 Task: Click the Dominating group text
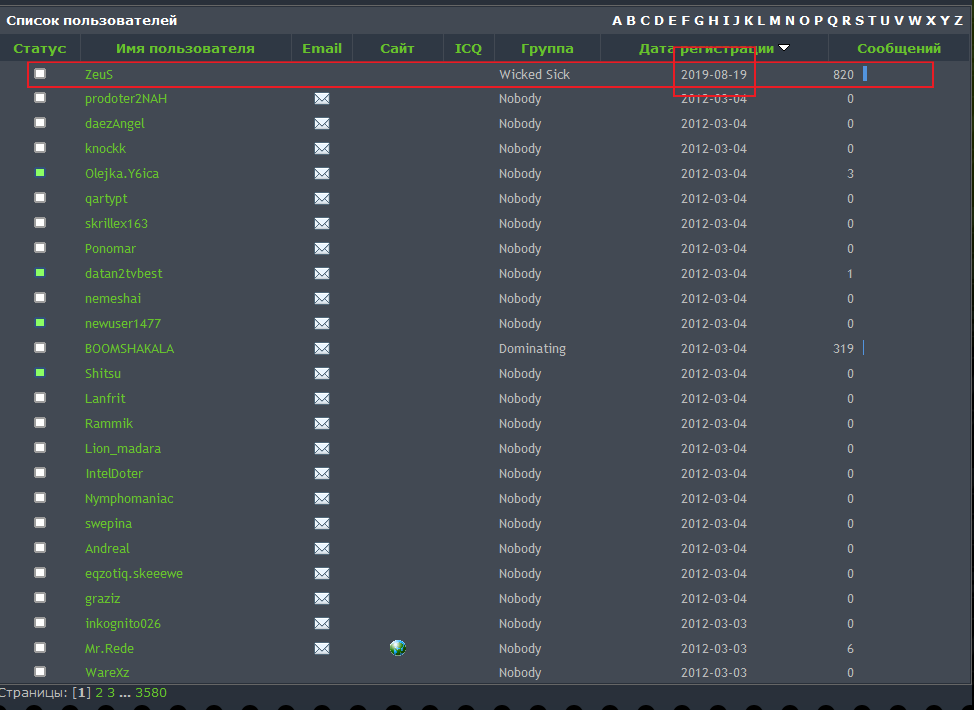tap(532, 348)
